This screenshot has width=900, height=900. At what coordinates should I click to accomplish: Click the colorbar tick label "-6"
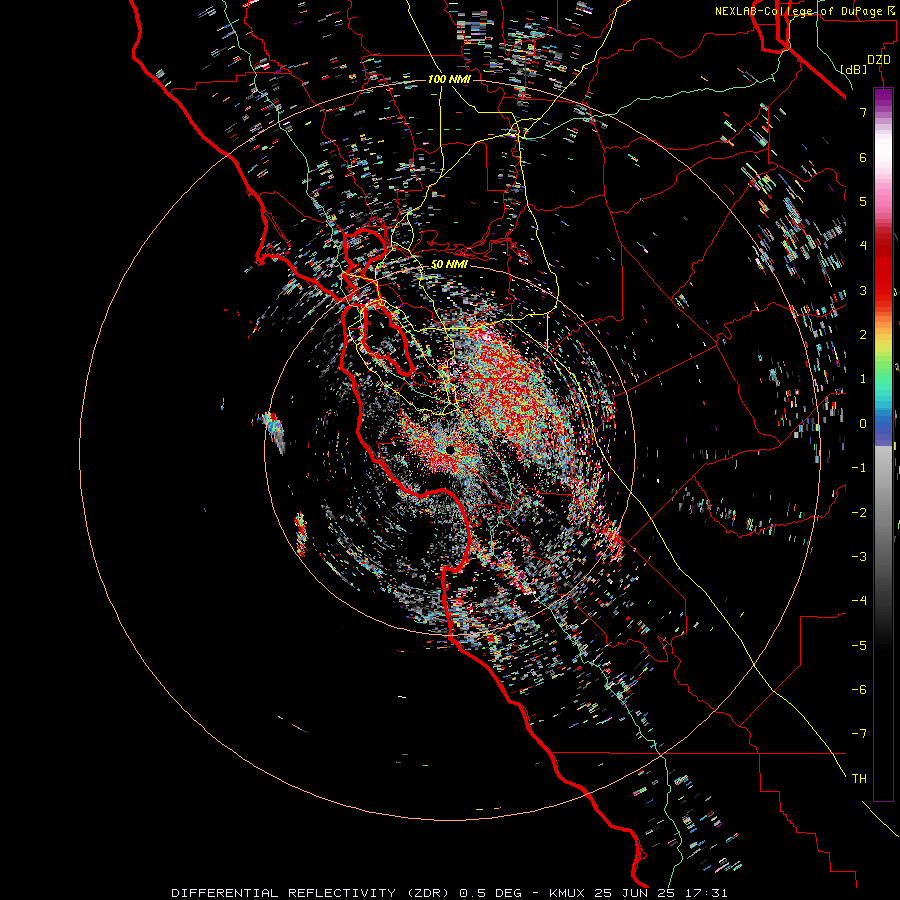(x=859, y=689)
